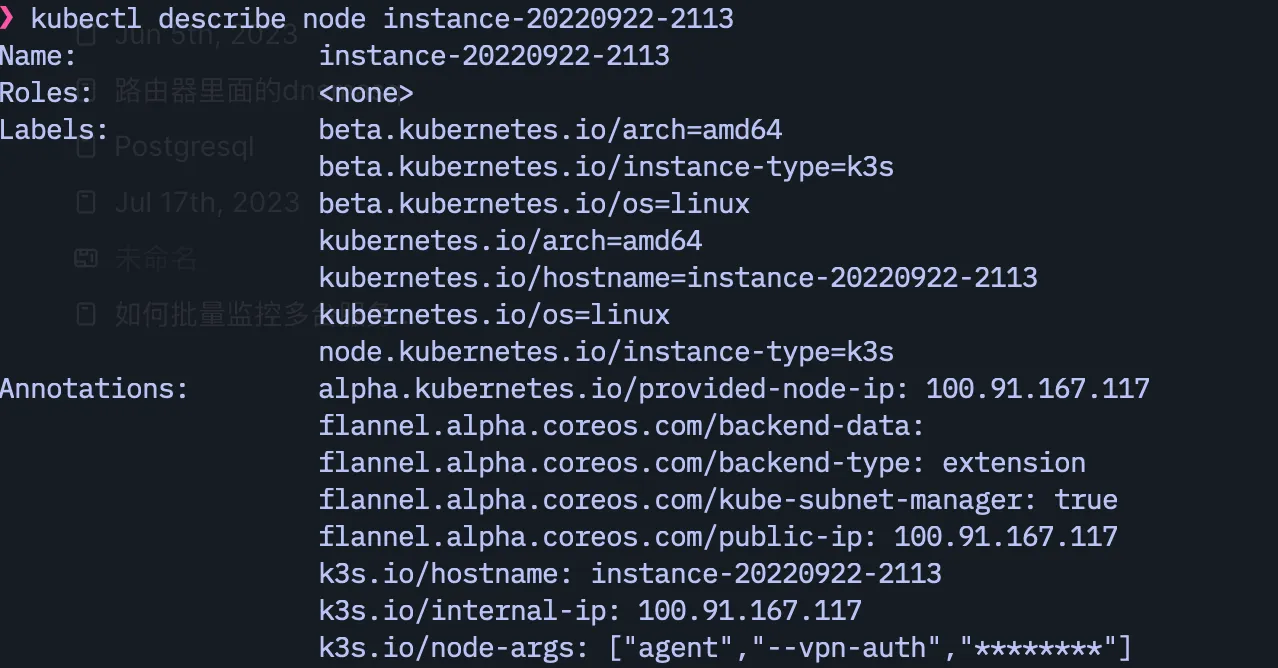Click the flannel backend-type extension line
1278x668 pixels.
pos(701,463)
